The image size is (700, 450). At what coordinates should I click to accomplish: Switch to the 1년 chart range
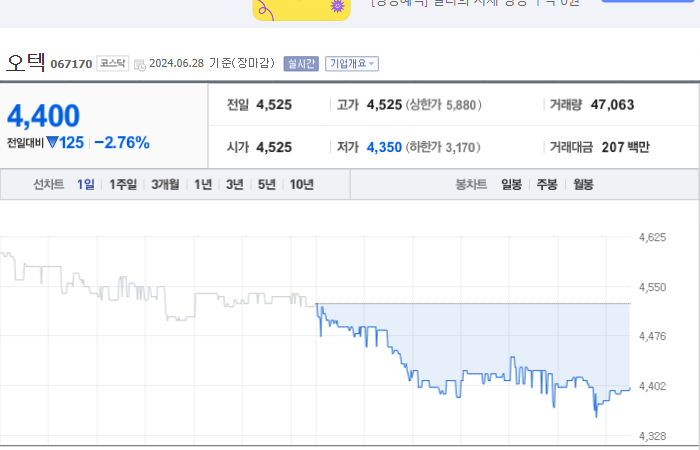pos(203,184)
